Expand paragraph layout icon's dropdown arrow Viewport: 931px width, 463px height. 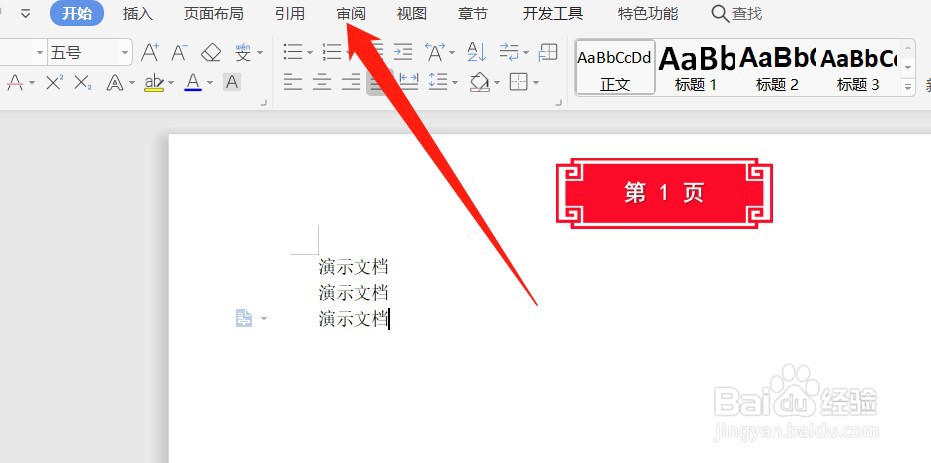pyautogui.click(x=264, y=319)
